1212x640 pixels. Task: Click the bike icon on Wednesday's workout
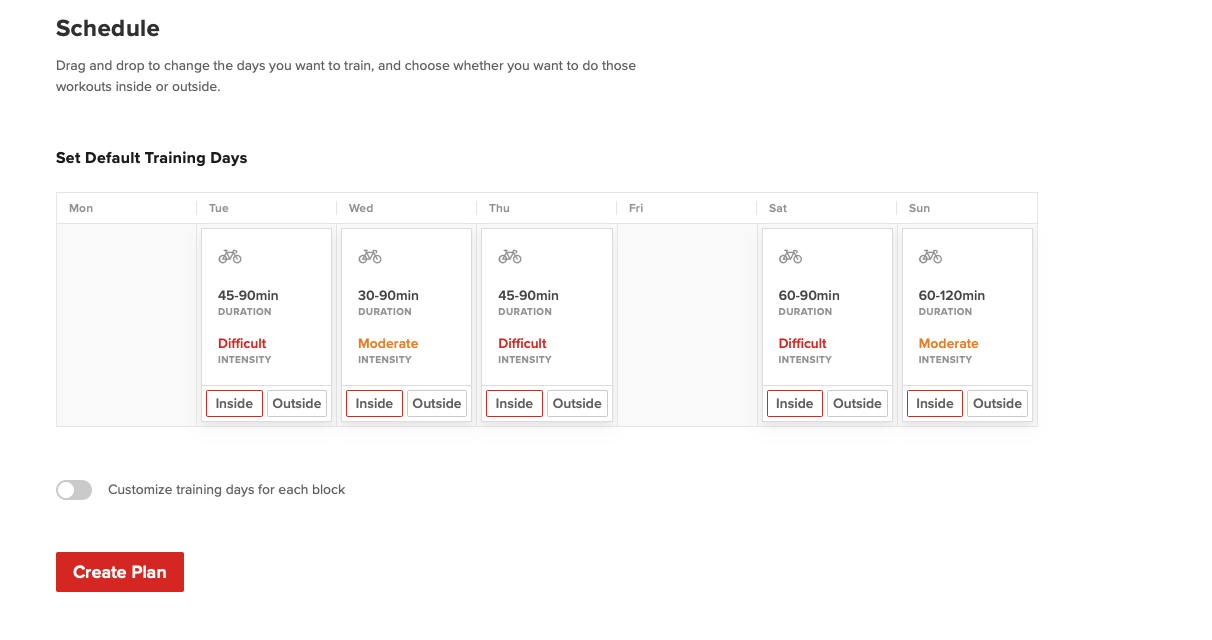pos(370,257)
